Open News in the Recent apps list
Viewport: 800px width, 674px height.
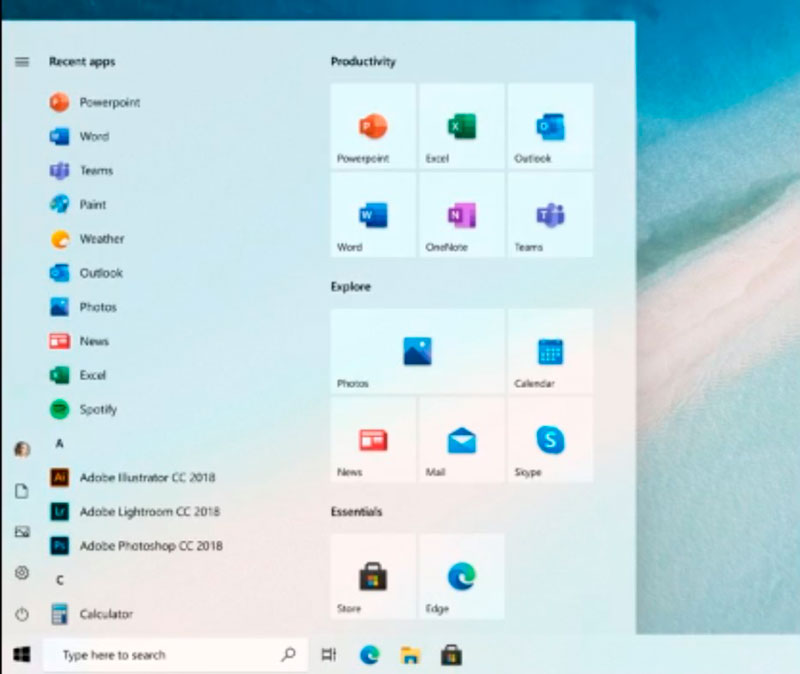tap(79, 341)
